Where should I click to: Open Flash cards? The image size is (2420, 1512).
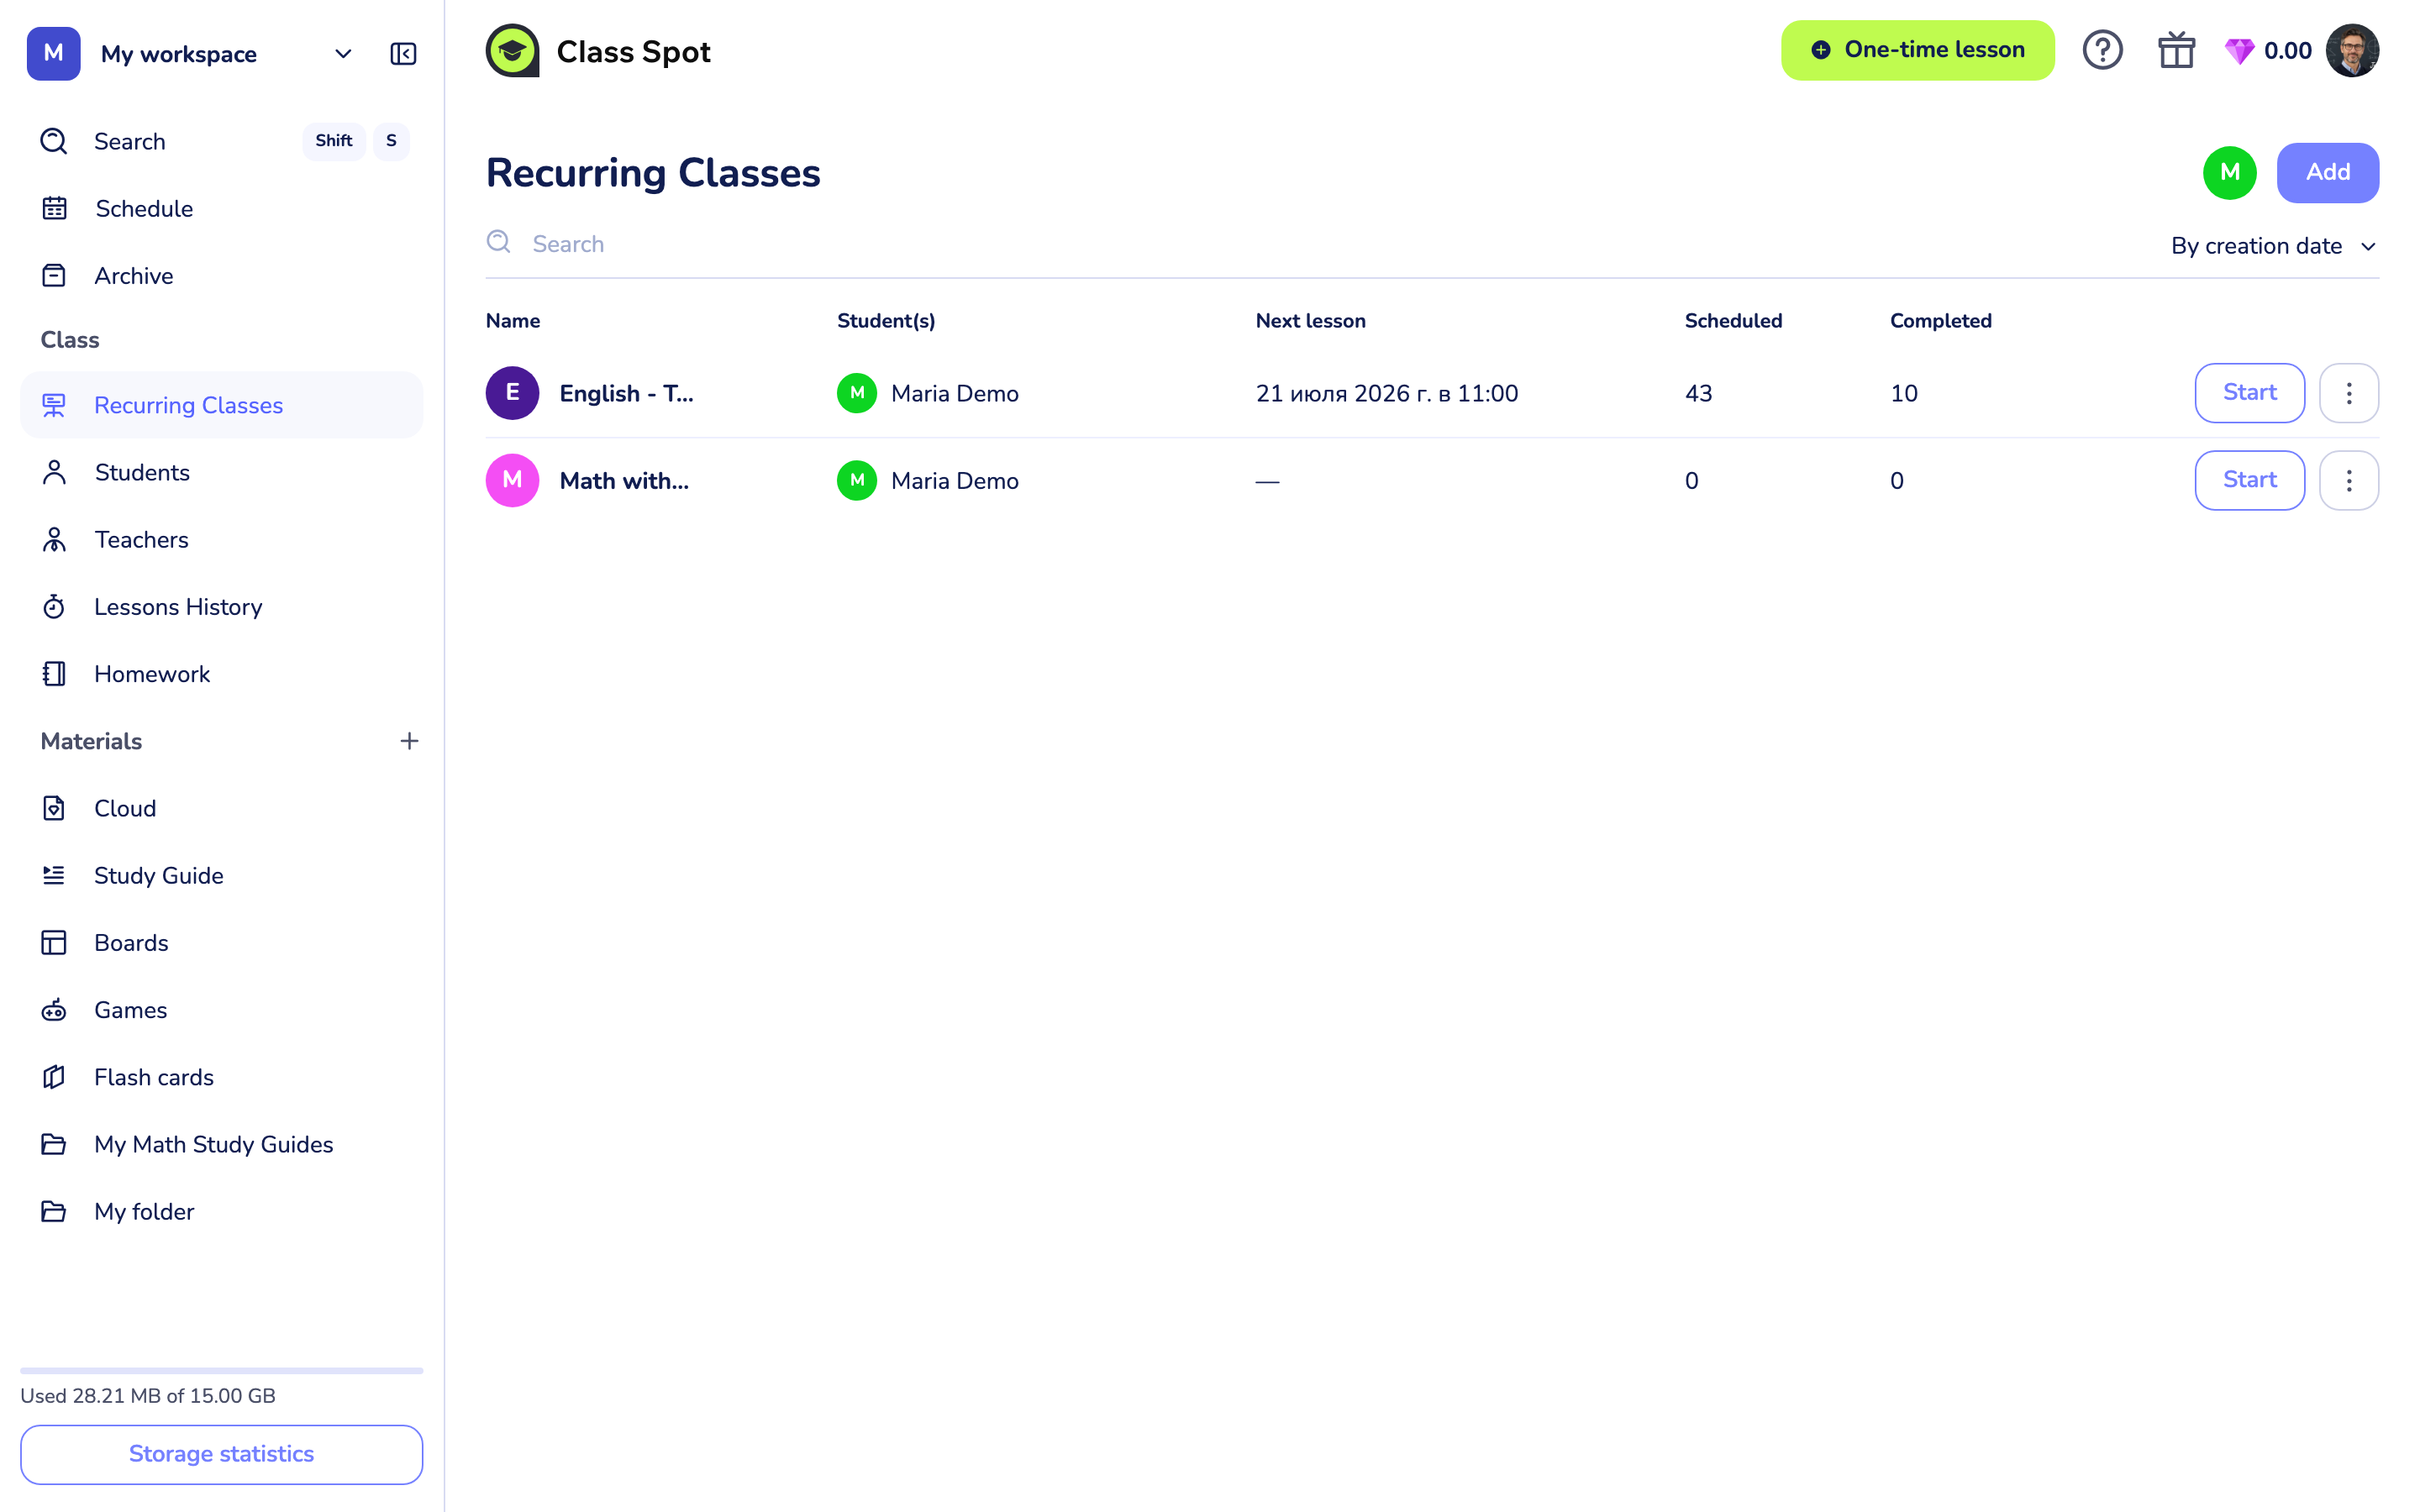221,1077
